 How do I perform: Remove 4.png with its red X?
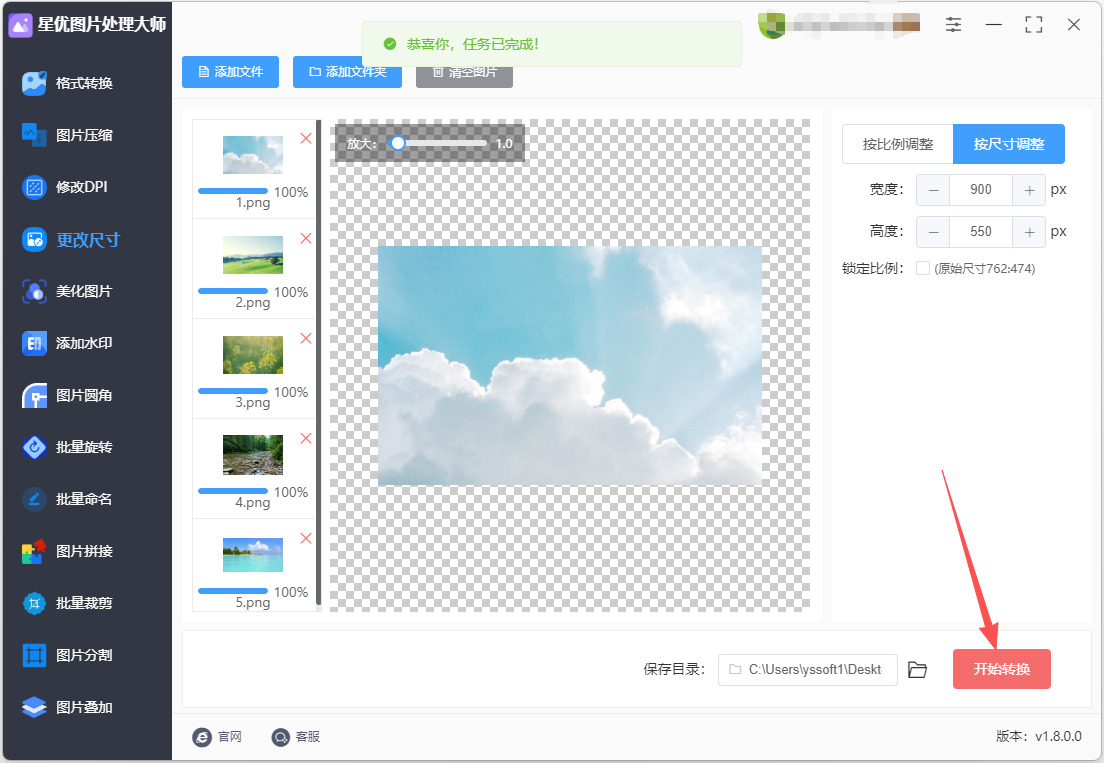[x=306, y=439]
